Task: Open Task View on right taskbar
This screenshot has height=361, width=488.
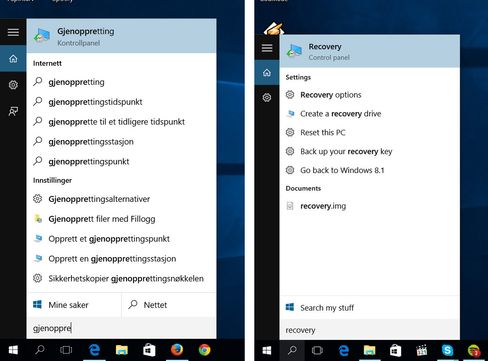Action: [x=317, y=351]
